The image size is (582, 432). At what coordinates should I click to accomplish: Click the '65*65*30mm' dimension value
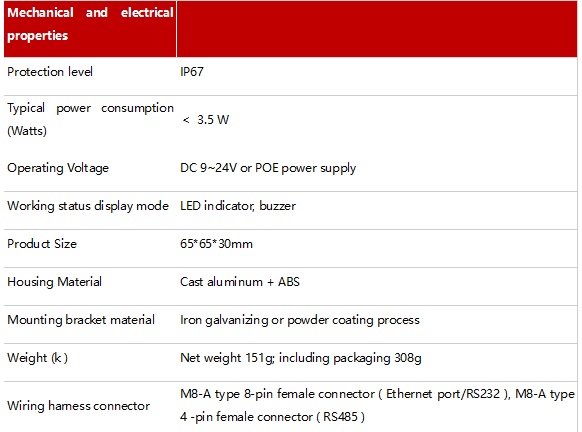[x=216, y=244]
